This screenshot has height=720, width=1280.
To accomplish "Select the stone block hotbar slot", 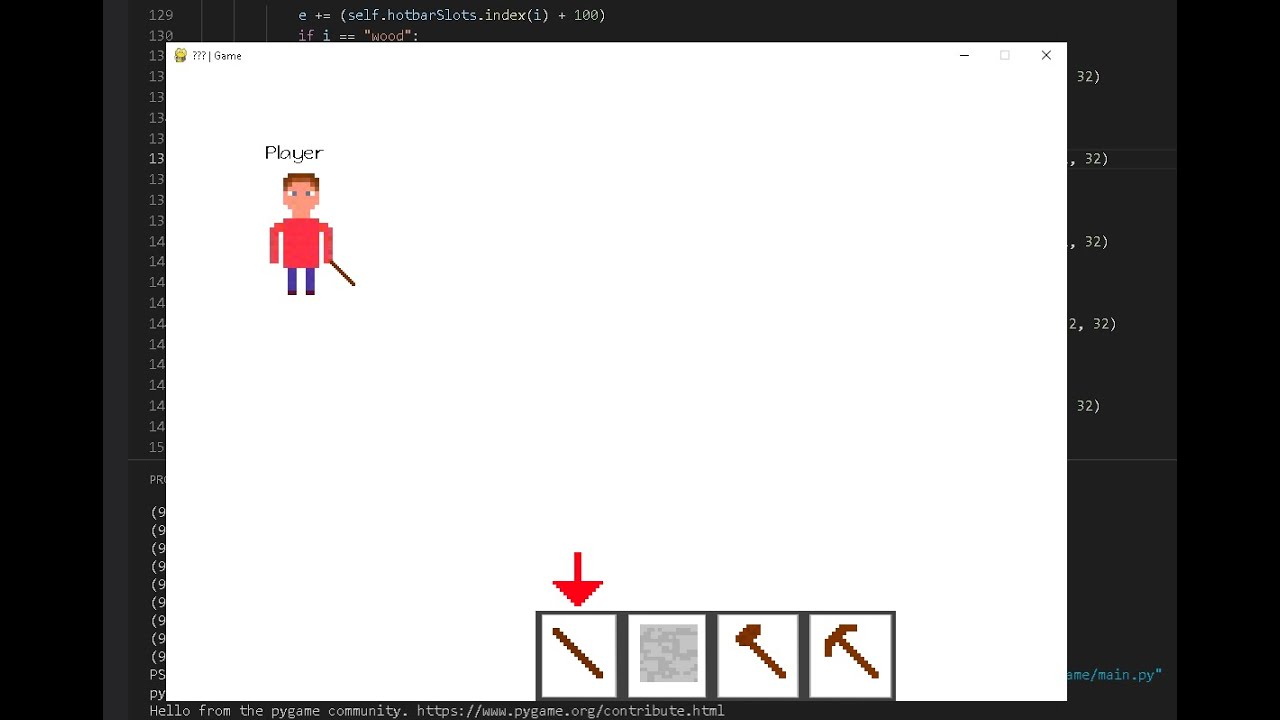I will 668,655.
